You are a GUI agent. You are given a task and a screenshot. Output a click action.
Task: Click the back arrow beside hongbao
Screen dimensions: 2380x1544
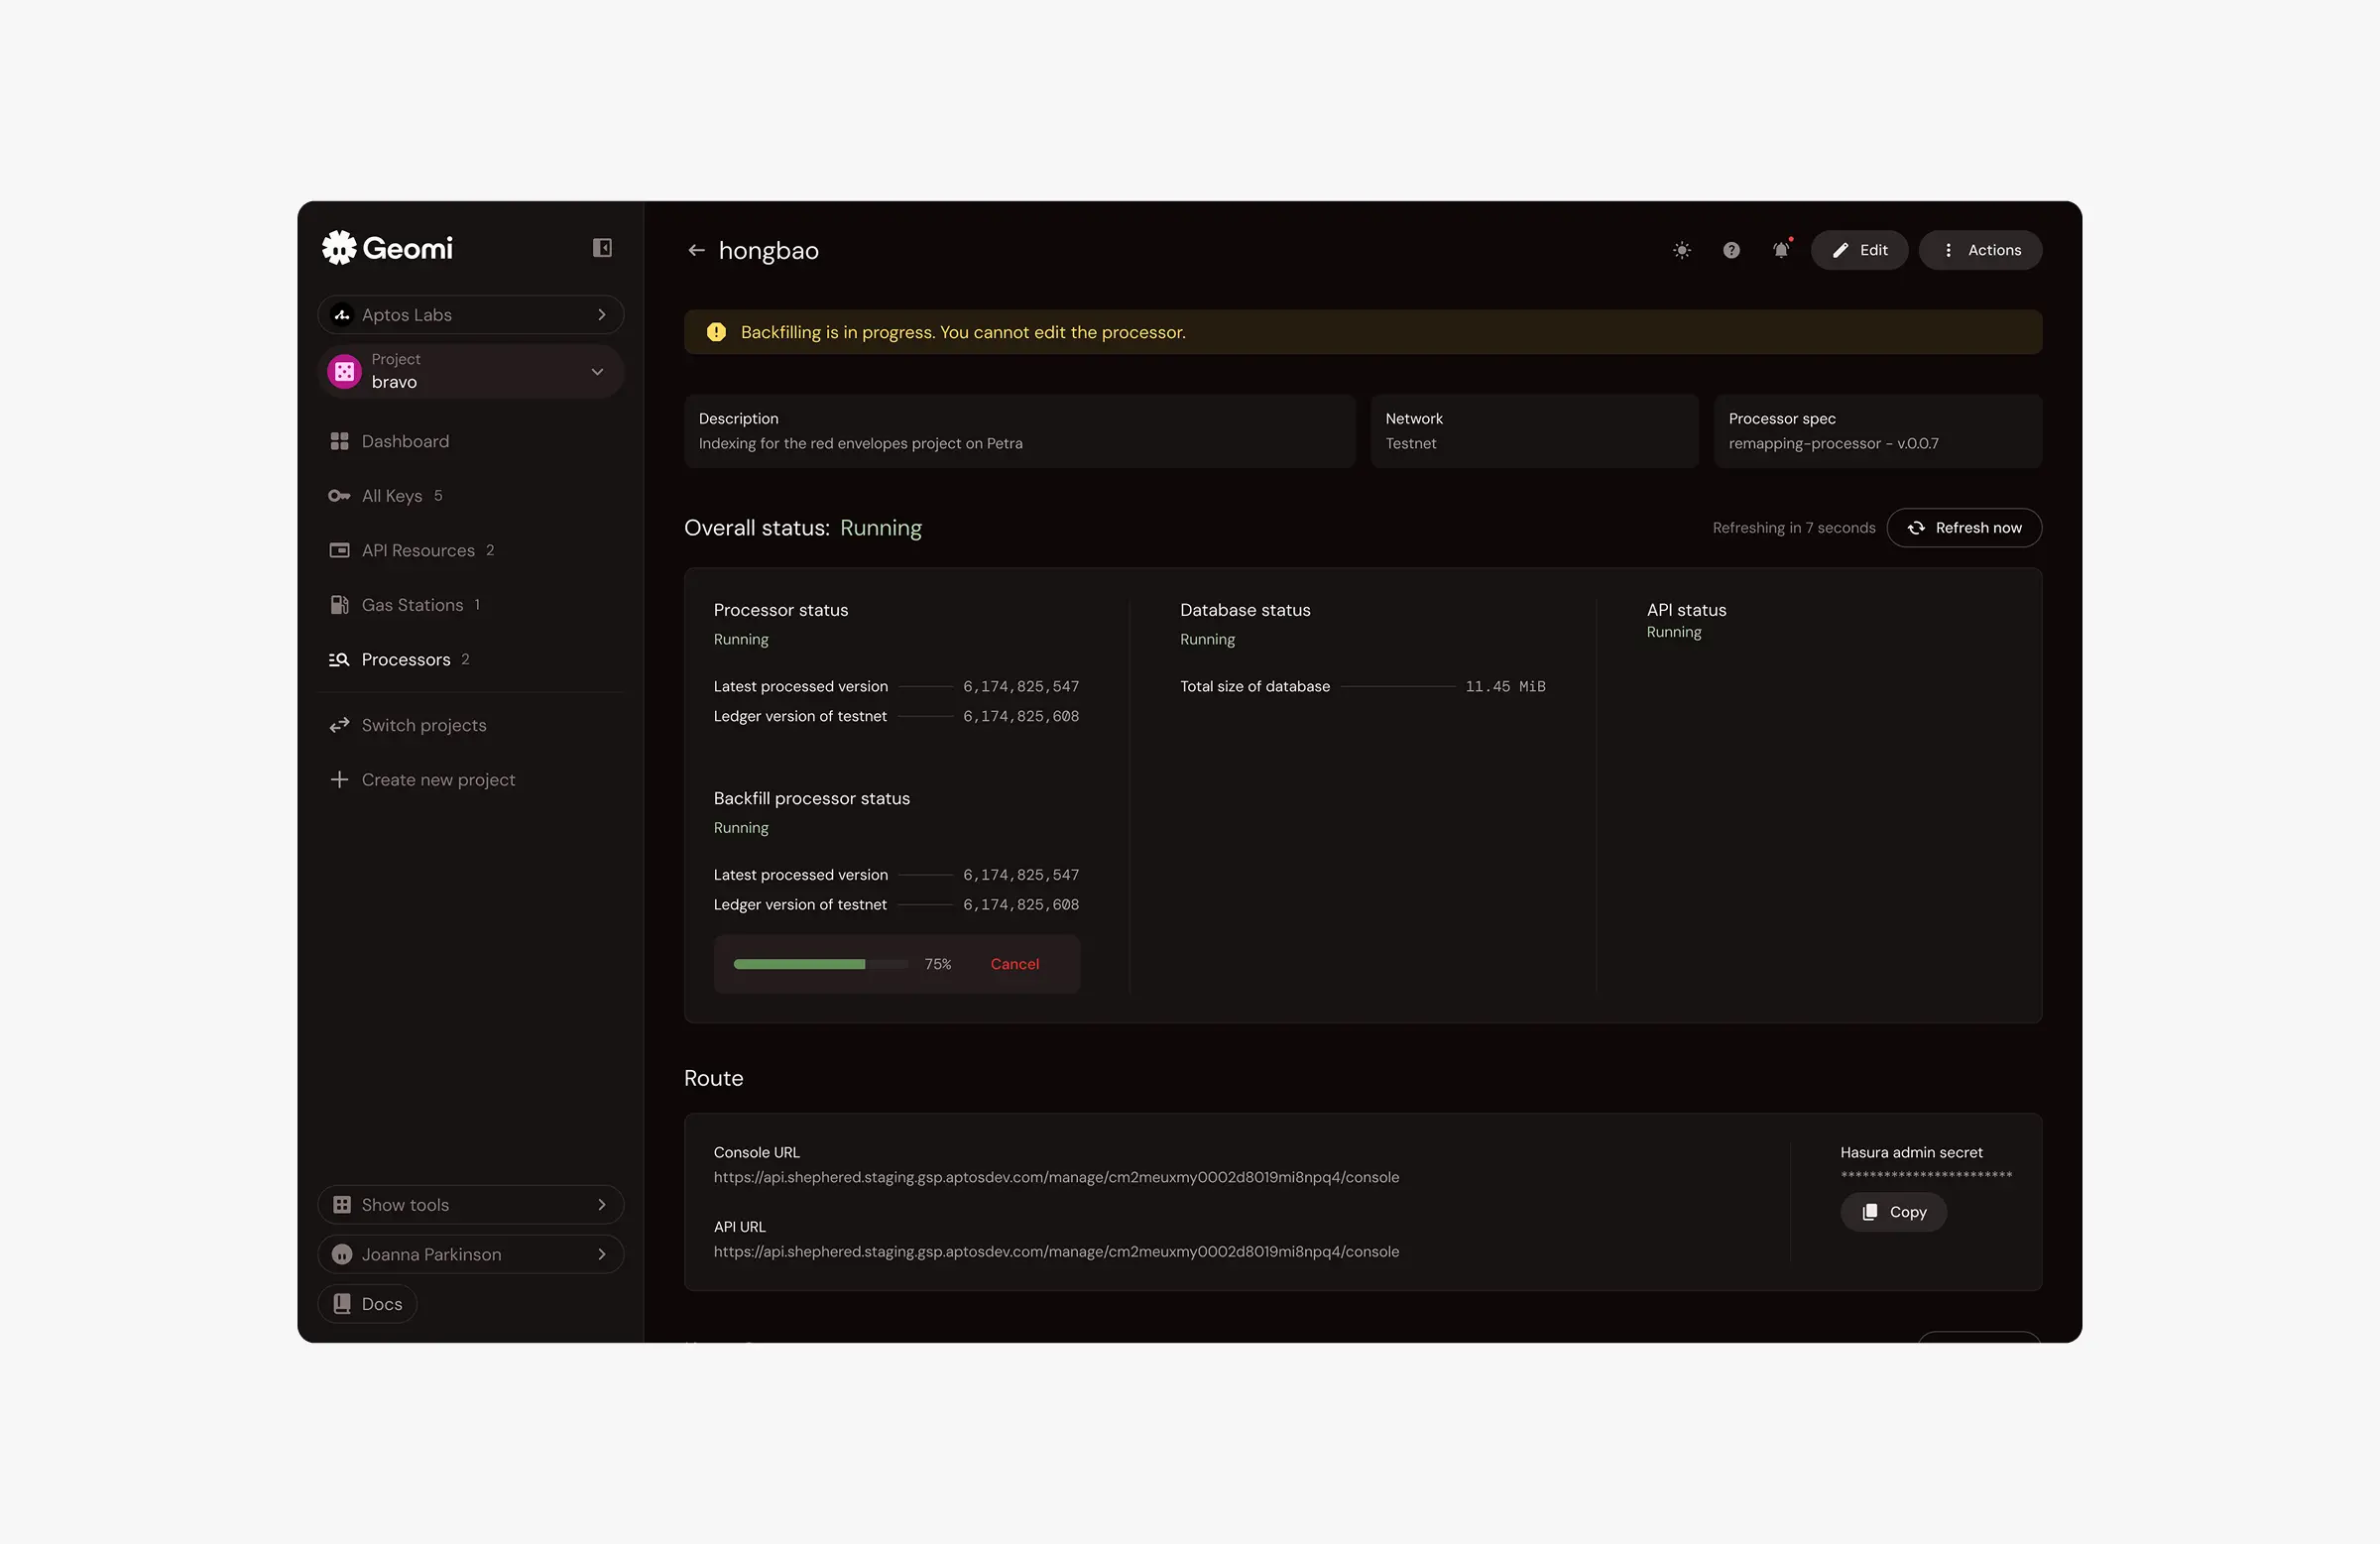tap(696, 250)
